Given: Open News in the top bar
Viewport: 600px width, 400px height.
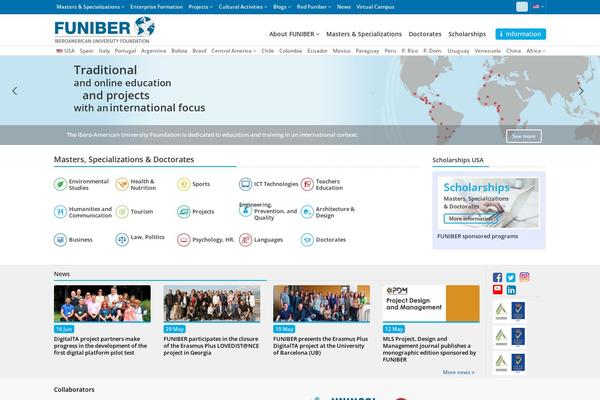Looking at the screenshot, I should pyautogui.click(x=344, y=7).
